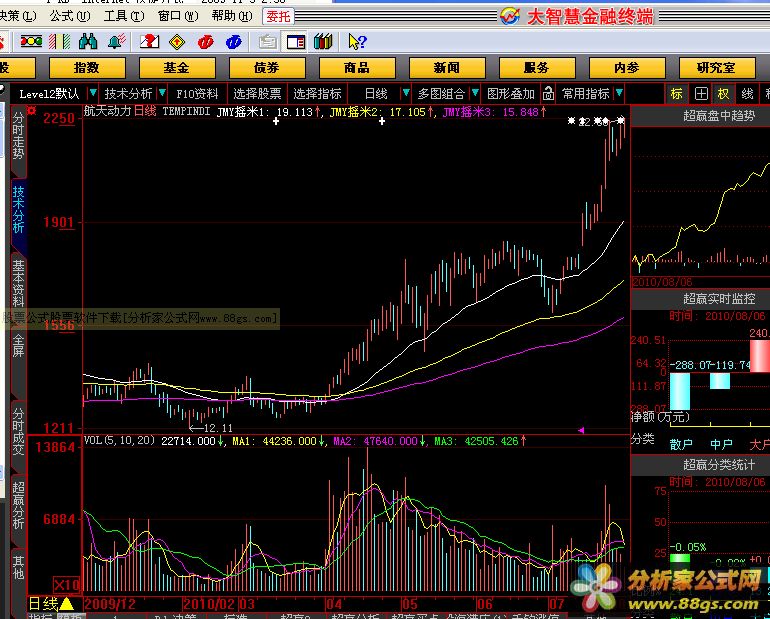The height and width of the screenshot is (619, 770).
Task: Click the 研究室 category button
Action: [716, 68]
